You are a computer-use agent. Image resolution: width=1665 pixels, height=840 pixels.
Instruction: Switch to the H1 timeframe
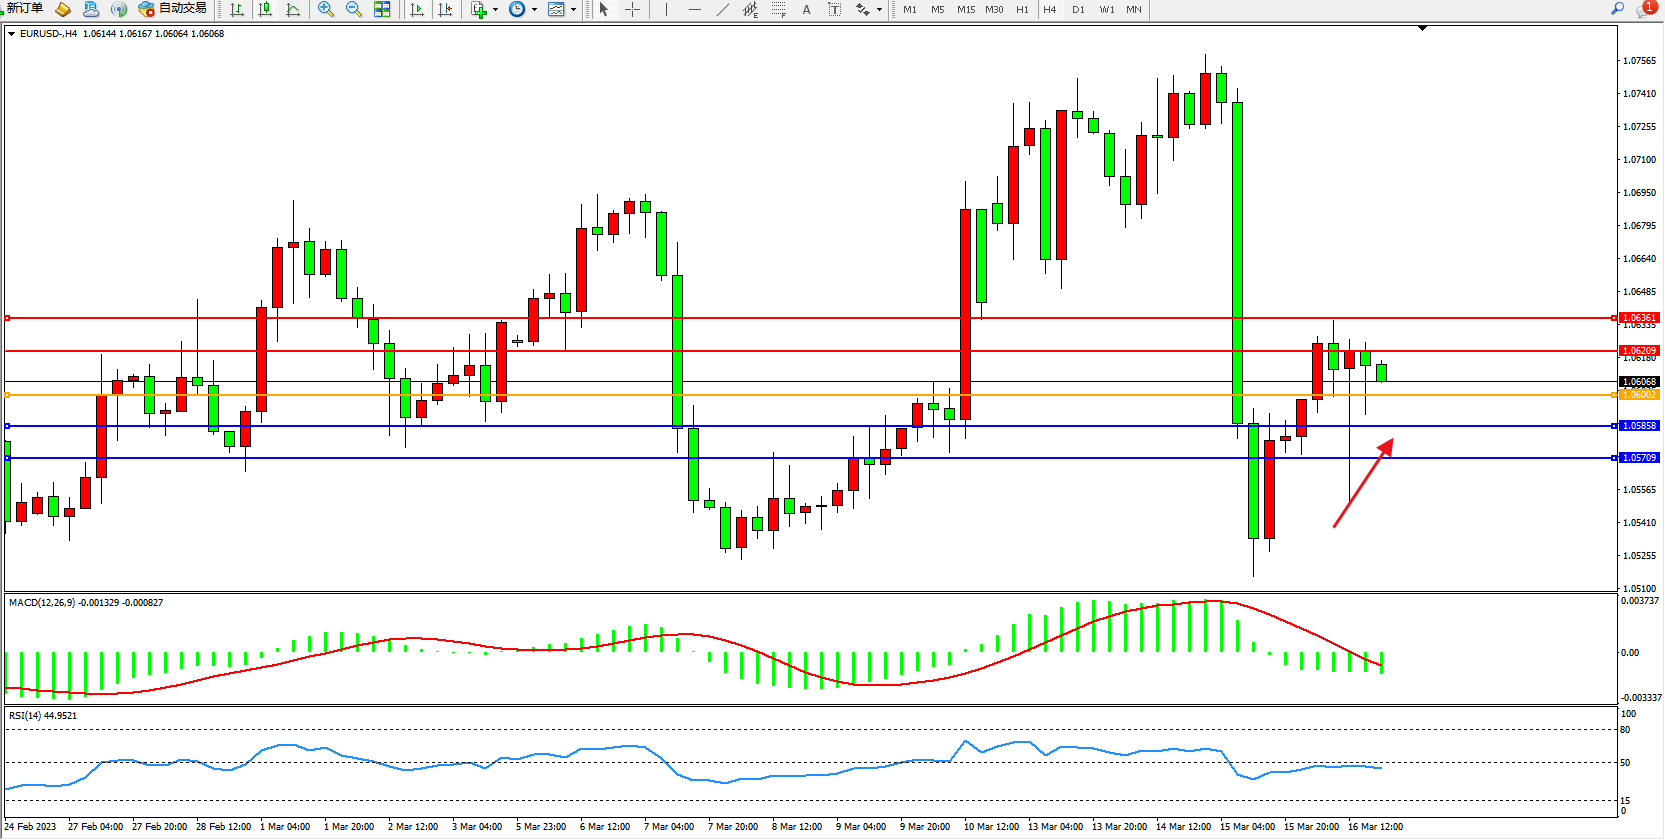click(x=1022, y=9)
